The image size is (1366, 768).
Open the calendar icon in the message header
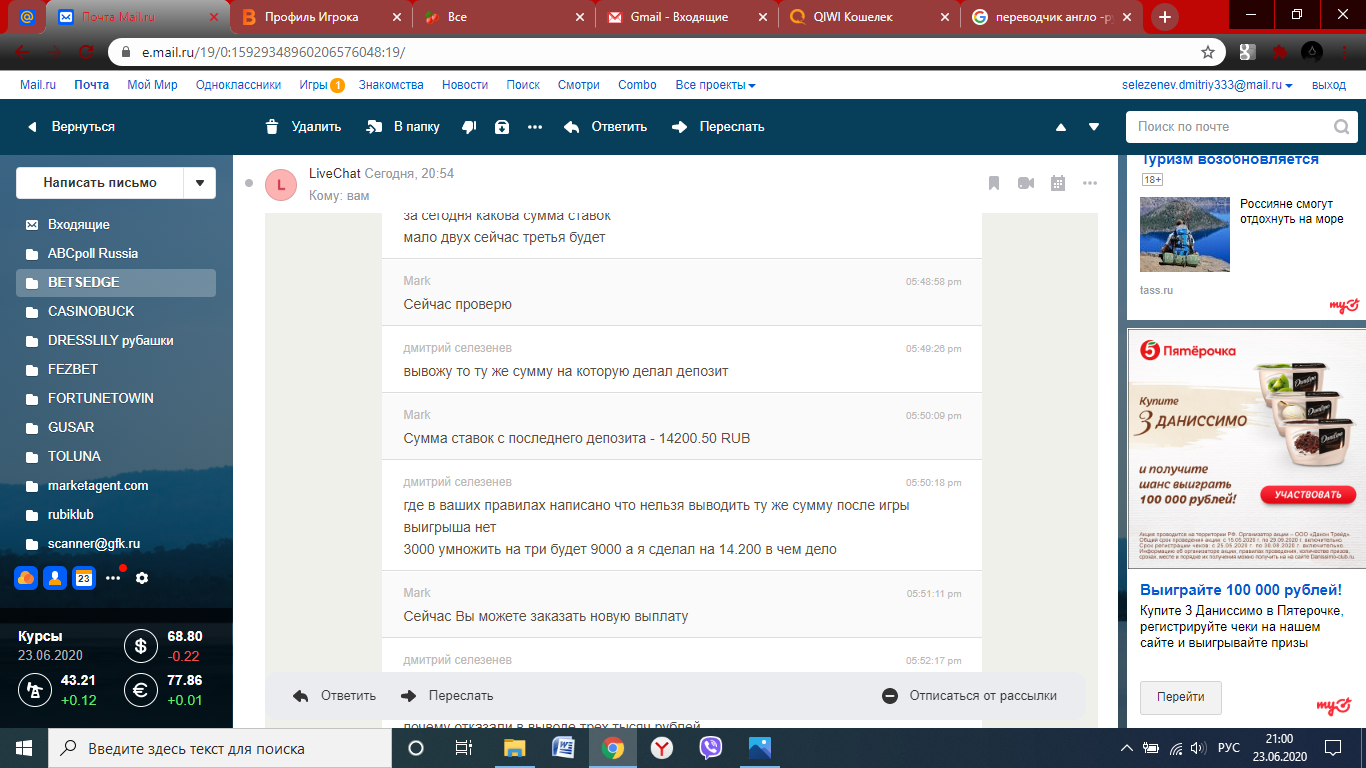(1058, 183)
